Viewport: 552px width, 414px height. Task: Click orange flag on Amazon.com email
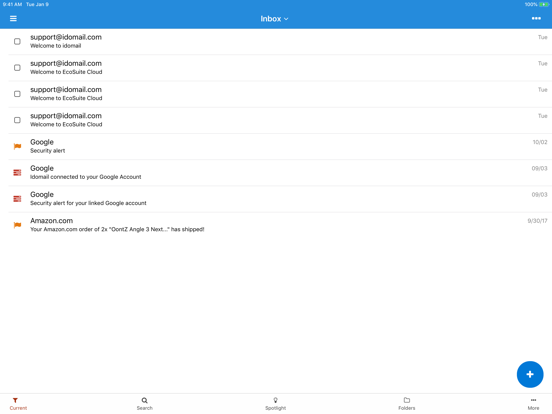(17, 225)
